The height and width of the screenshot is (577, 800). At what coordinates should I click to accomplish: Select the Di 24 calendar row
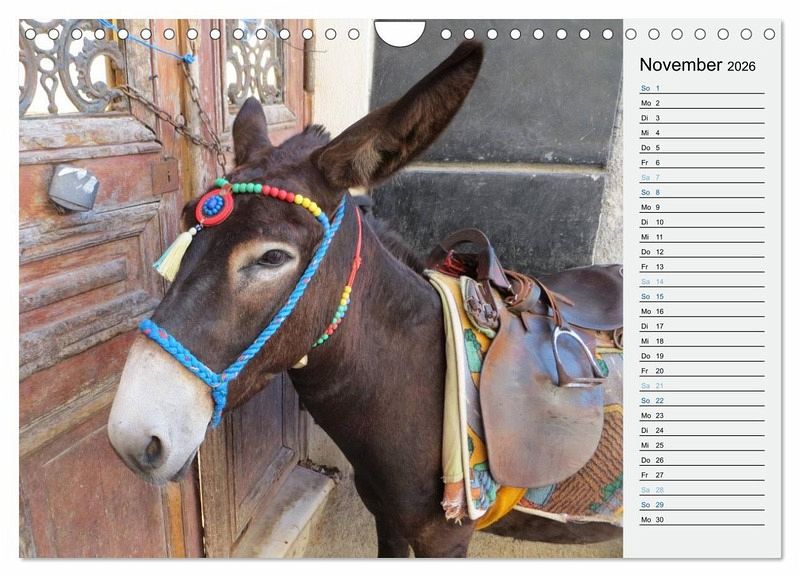pos(702,430)
